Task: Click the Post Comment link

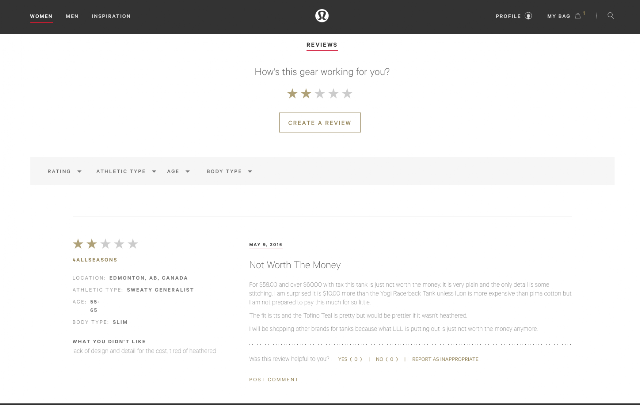Action: point(273,379)
